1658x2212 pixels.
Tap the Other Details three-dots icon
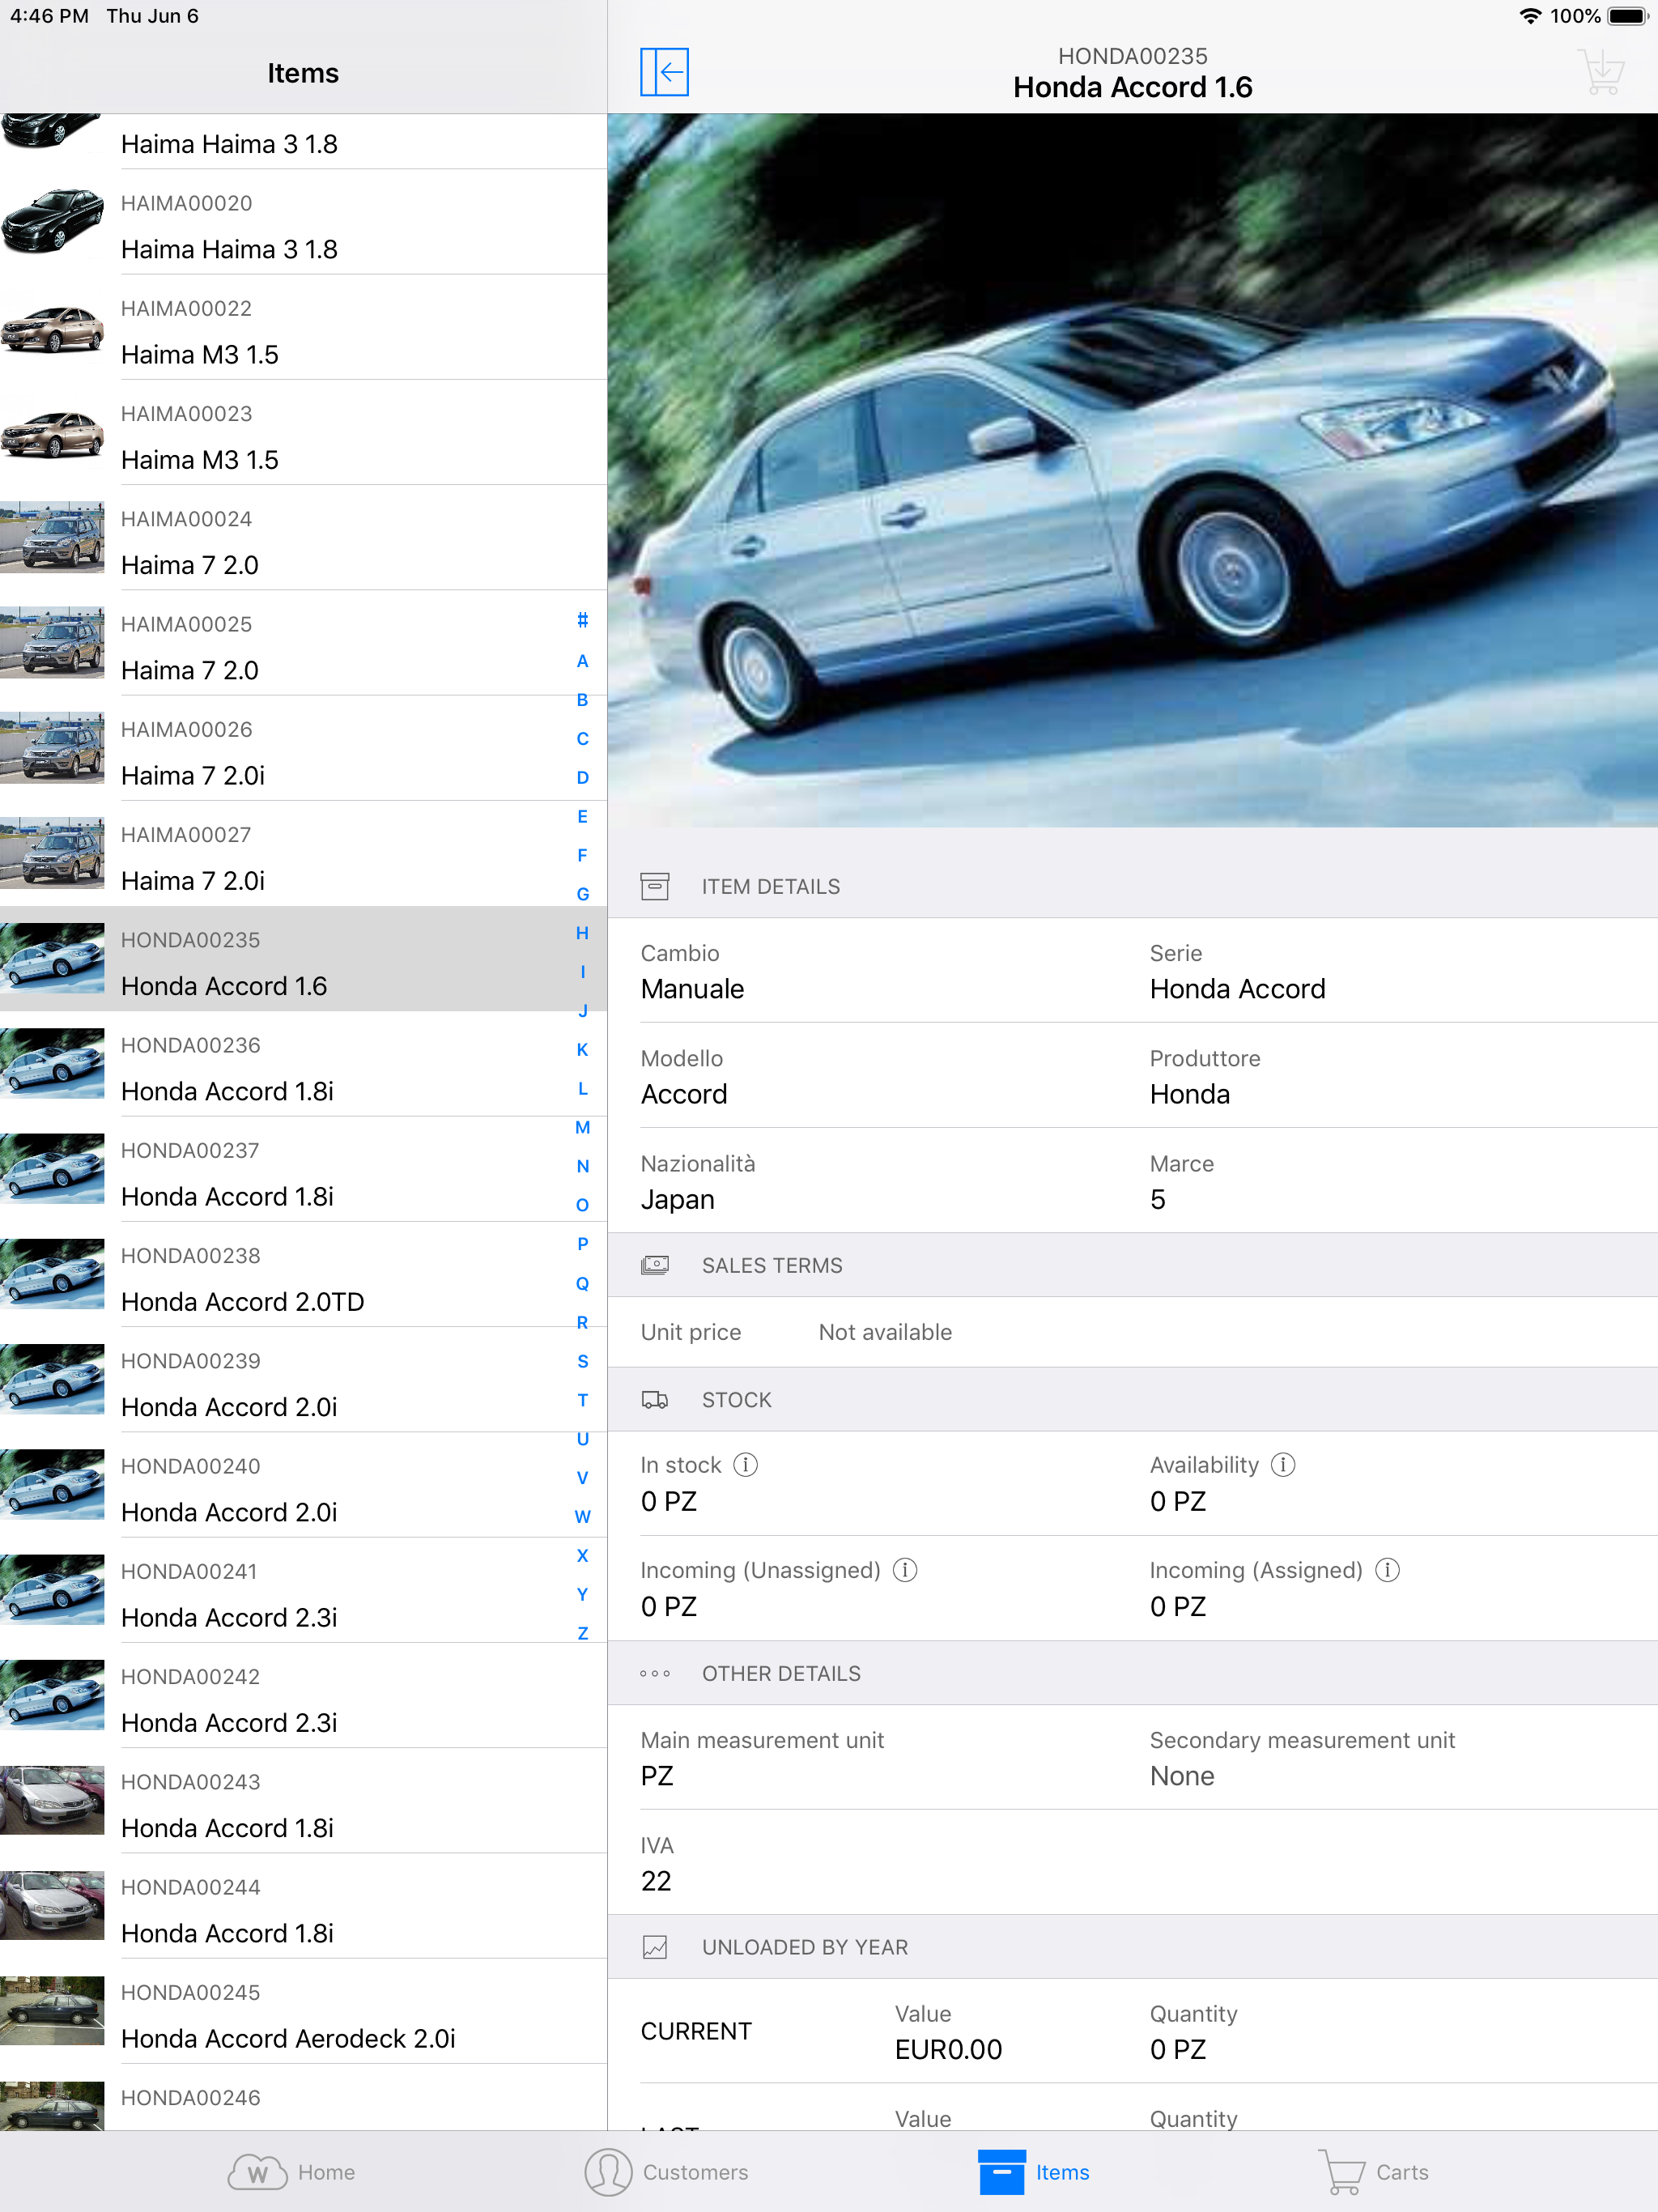point(655,1674)
